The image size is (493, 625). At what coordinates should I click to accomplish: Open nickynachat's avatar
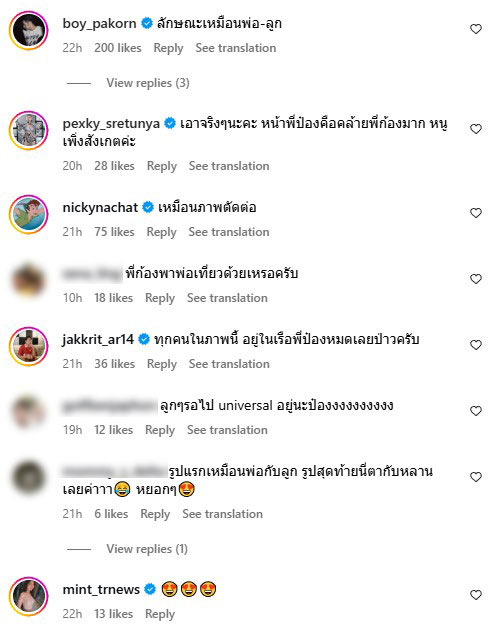tap(29, 214)
